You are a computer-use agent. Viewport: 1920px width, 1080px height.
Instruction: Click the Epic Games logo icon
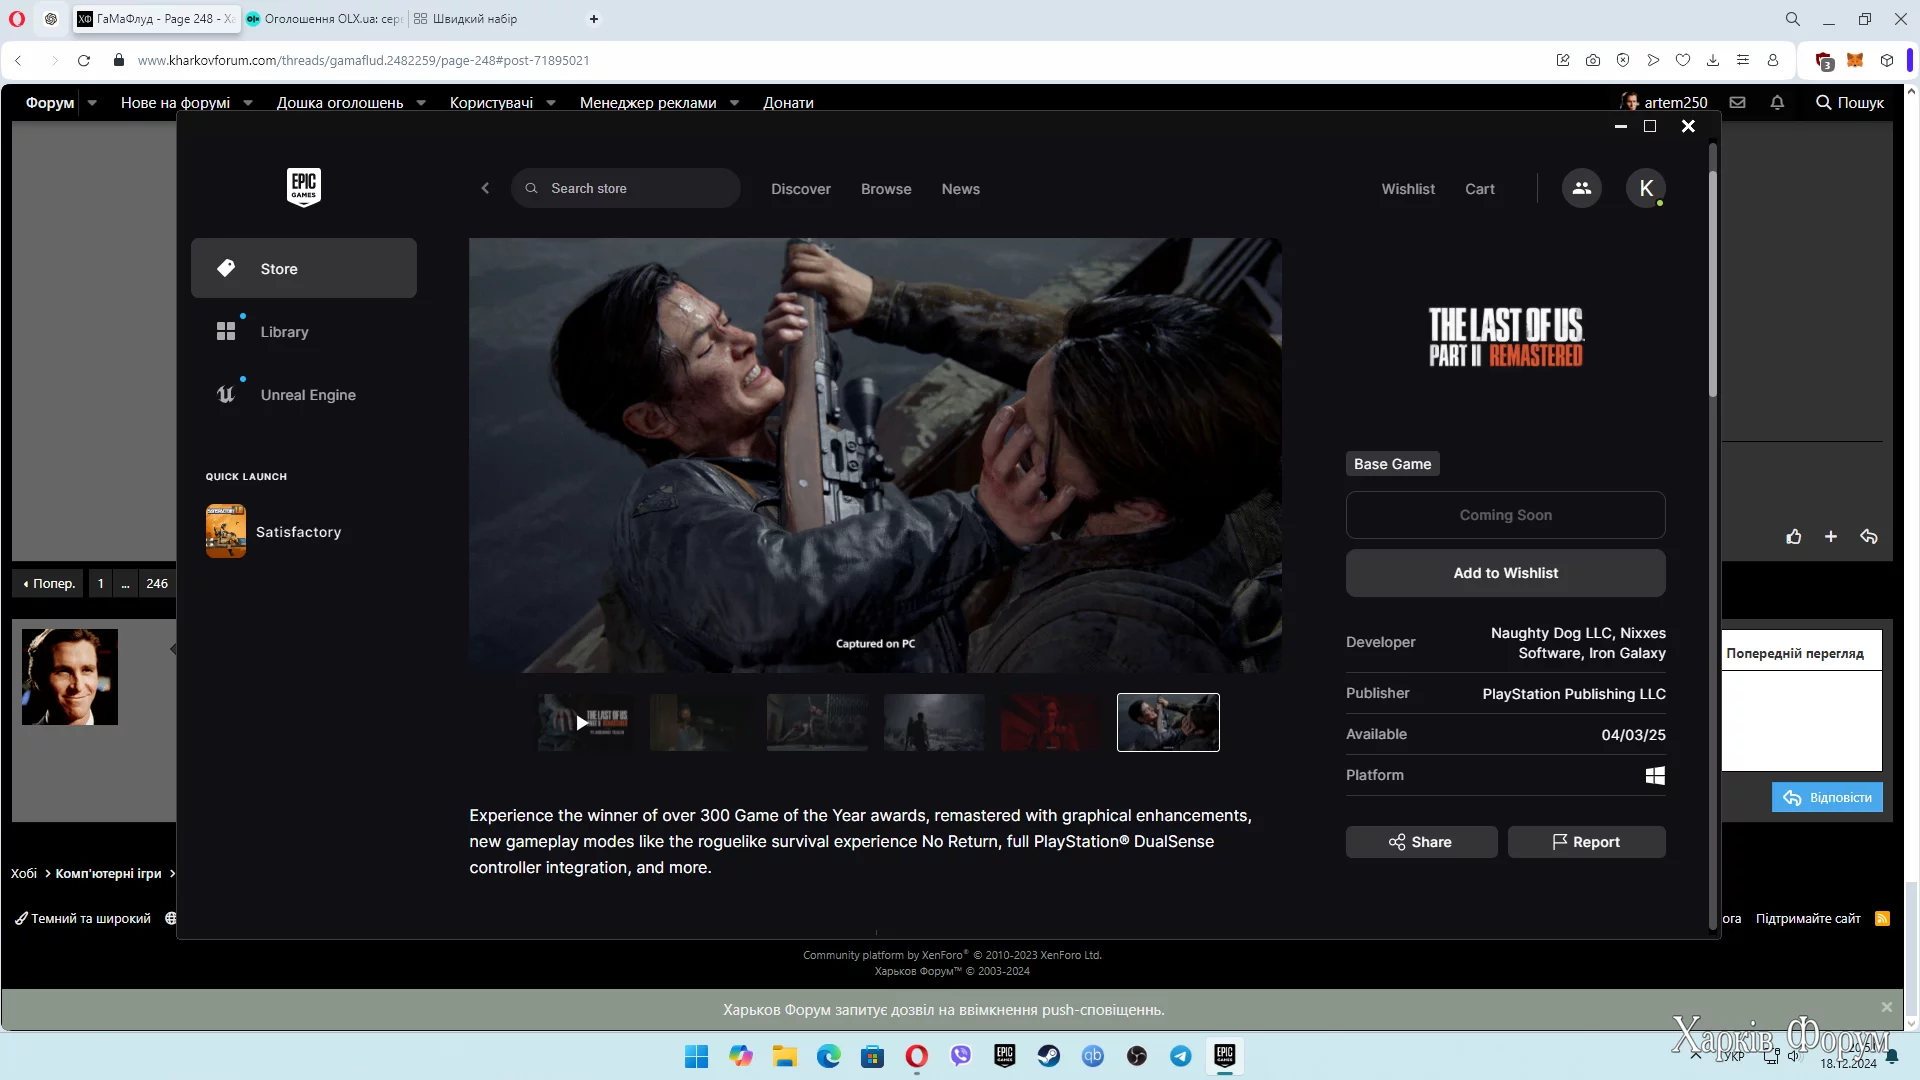(x=303, y=187)
